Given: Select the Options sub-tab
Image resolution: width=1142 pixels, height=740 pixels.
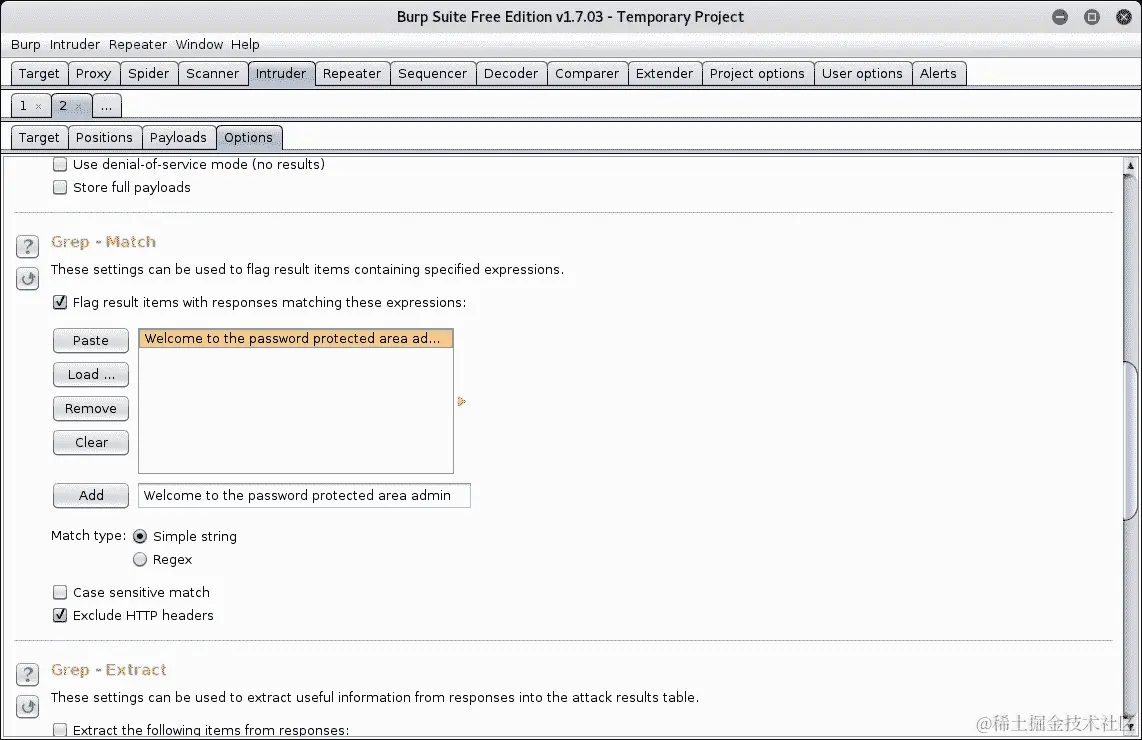Looking at the screenshot, I should pyautogui.click(x=248, y=138).
